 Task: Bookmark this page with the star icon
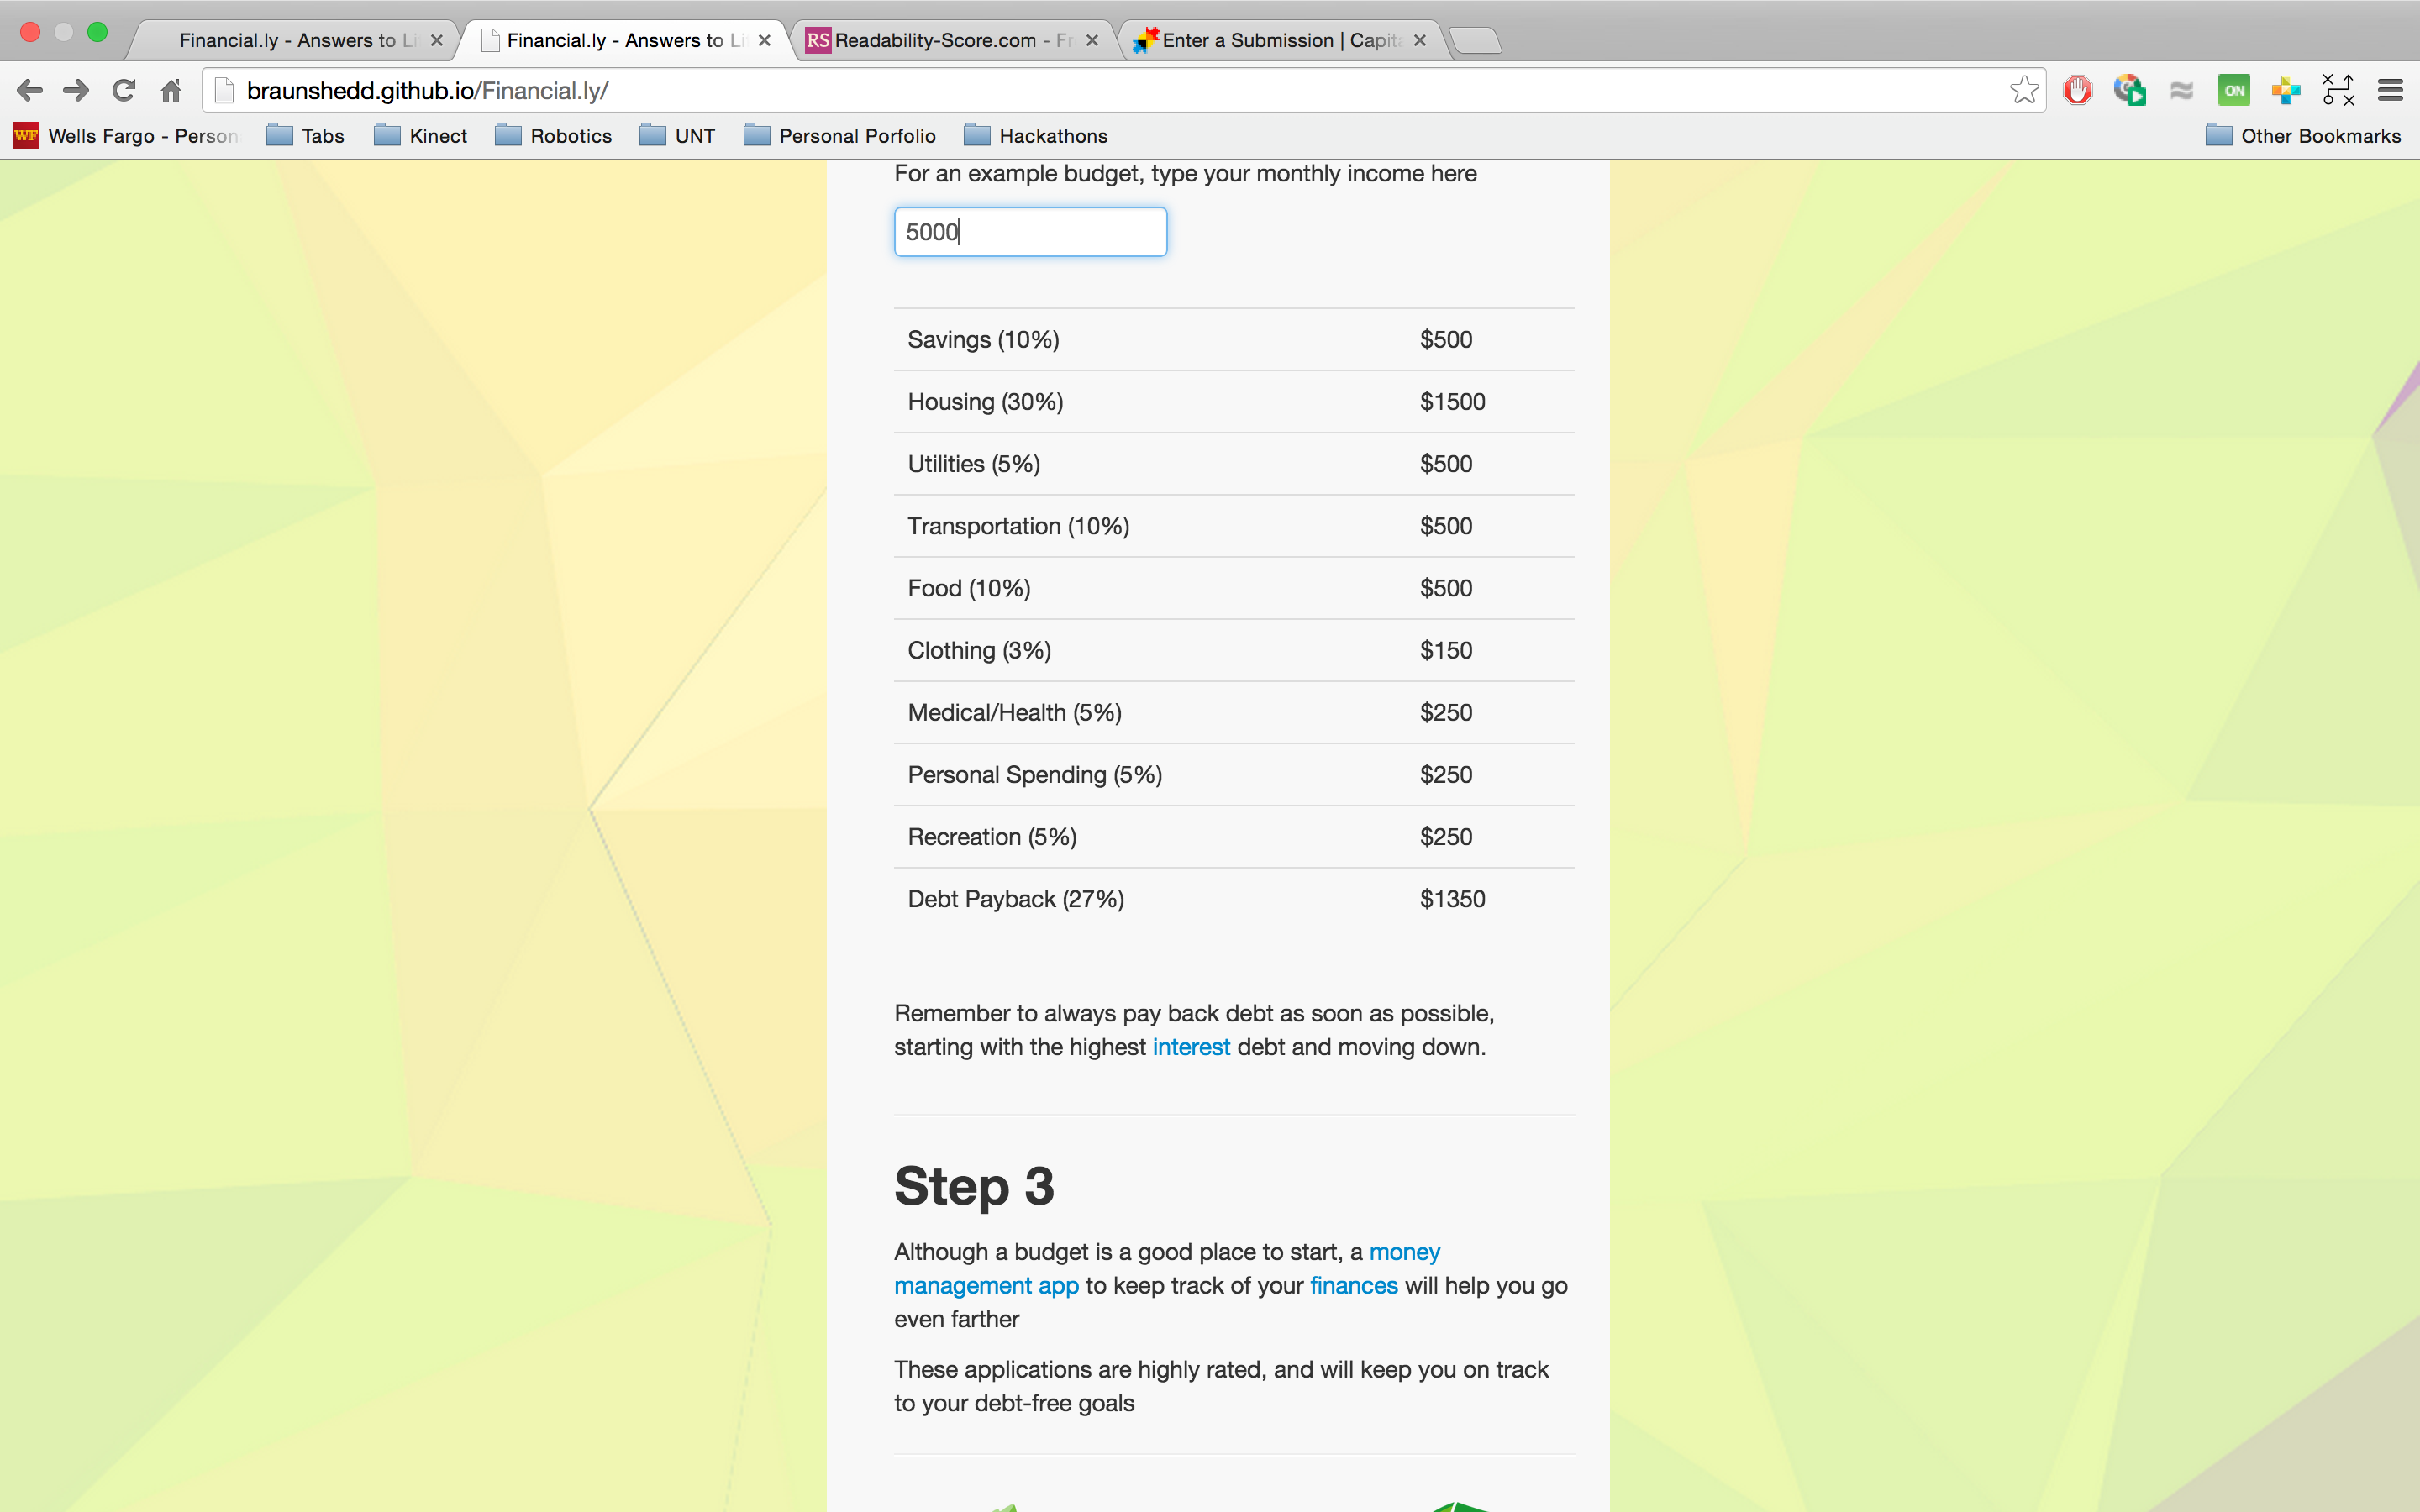pyautogui.click(x=2023, y=91)
